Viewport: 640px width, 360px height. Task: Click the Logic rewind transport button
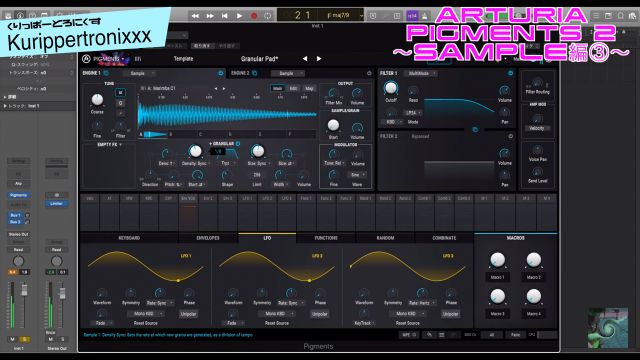click(195, 16)
